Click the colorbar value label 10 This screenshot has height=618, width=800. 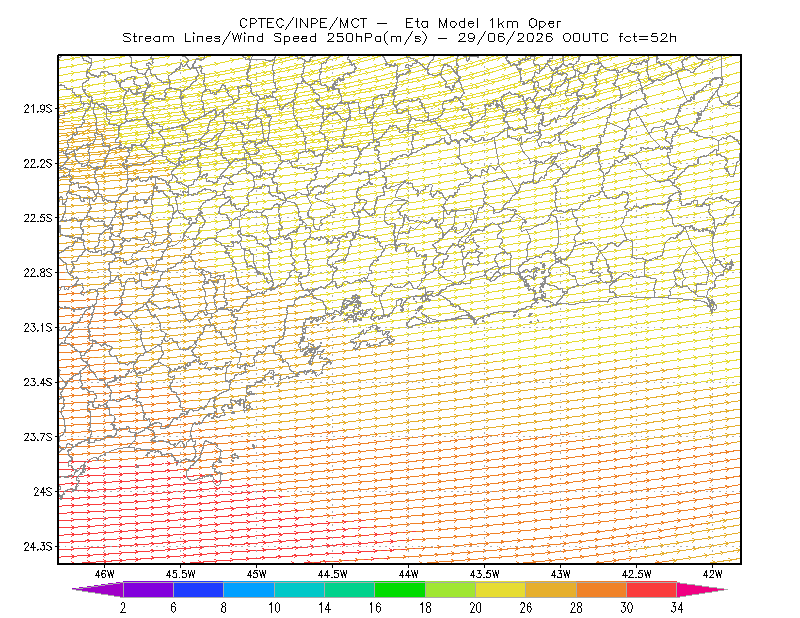[274, 608]
